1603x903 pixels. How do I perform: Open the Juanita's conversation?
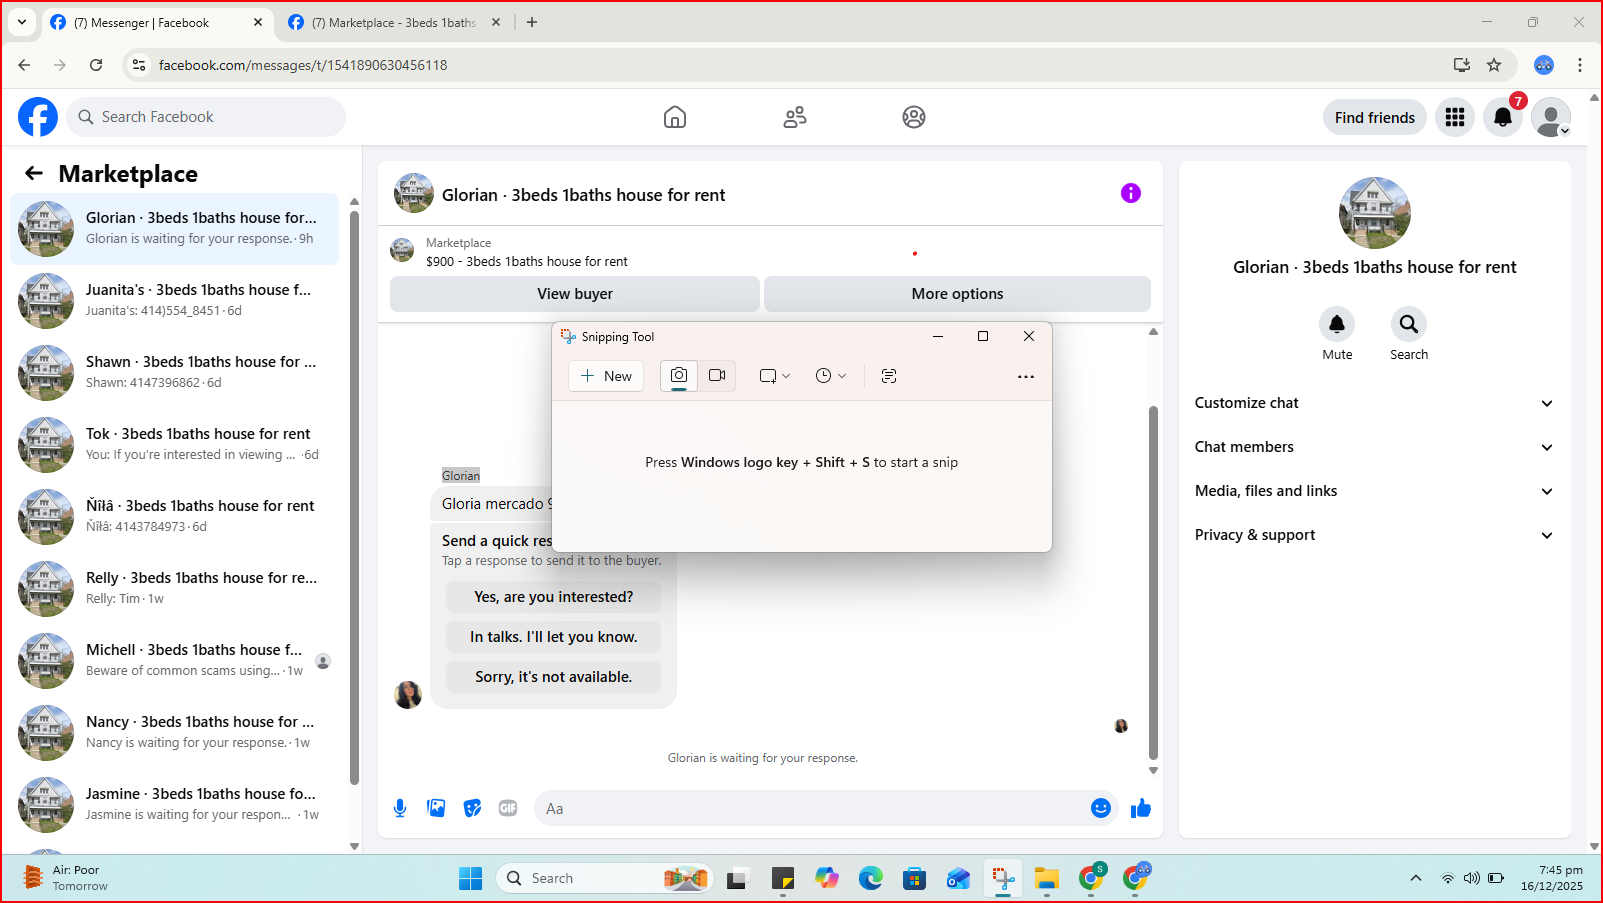point(175,300)
